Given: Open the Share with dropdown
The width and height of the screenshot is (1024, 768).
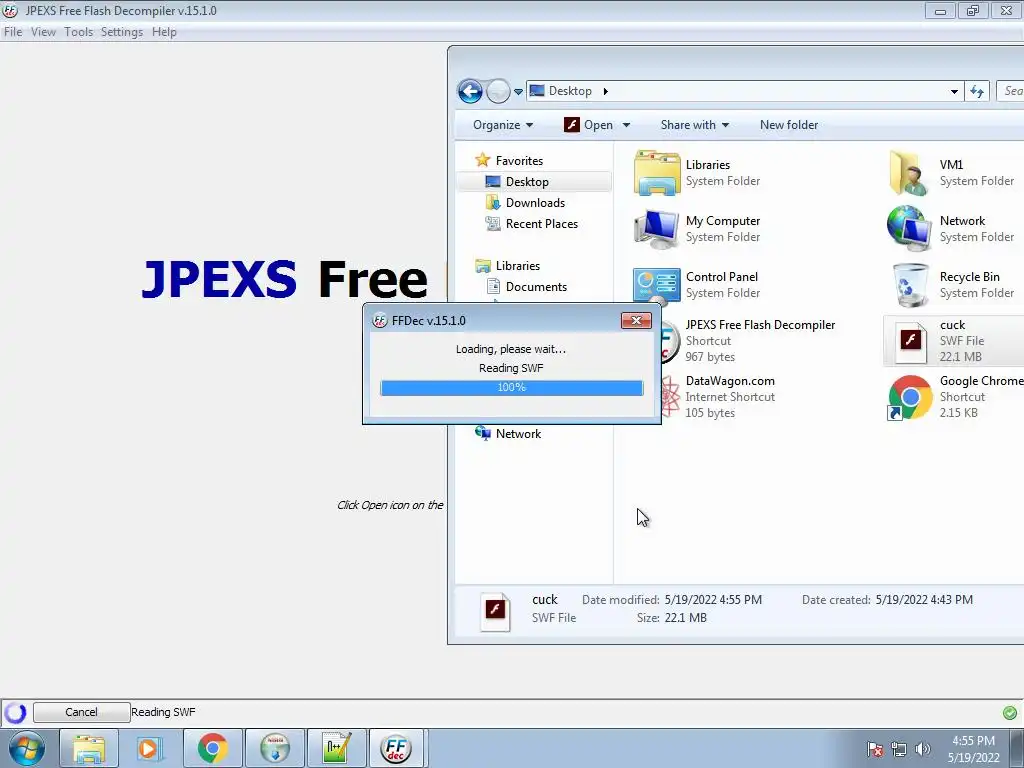Looking at the screenshot, I should 694,125.
